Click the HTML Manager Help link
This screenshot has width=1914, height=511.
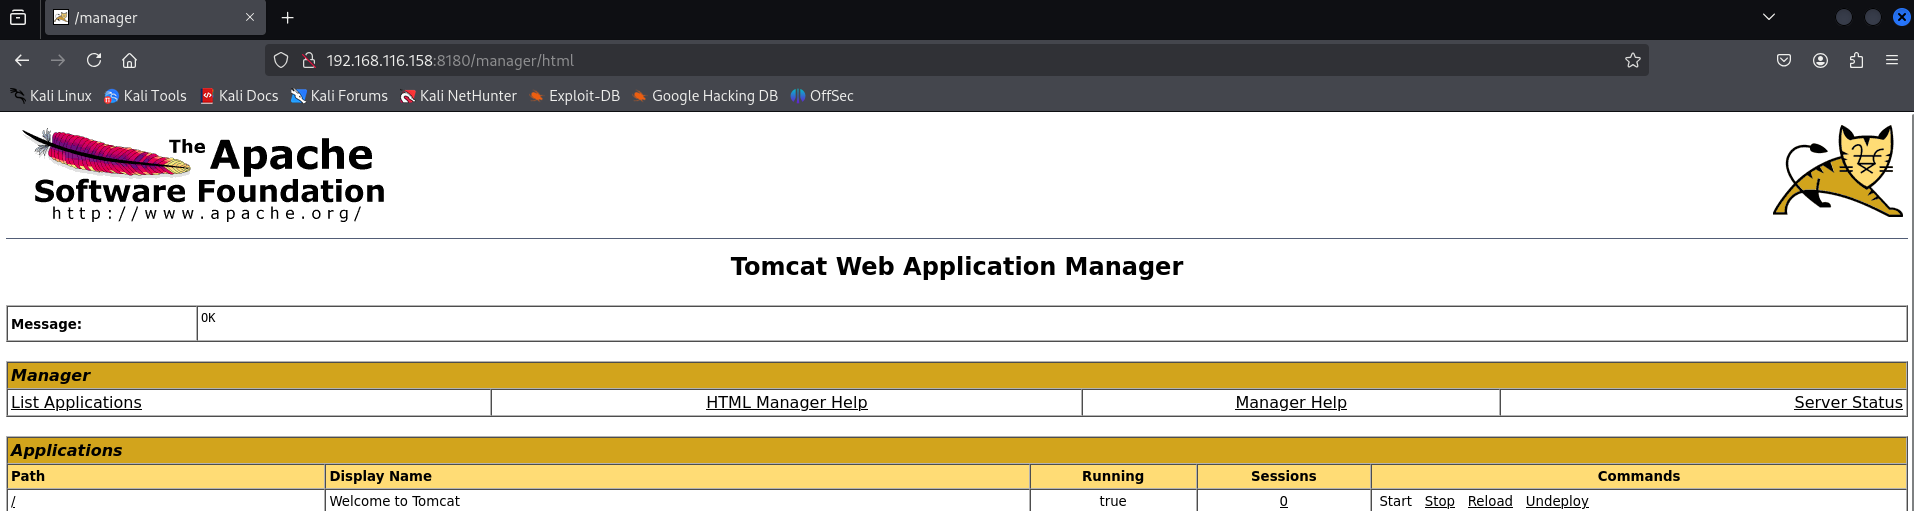click(786, 402)
